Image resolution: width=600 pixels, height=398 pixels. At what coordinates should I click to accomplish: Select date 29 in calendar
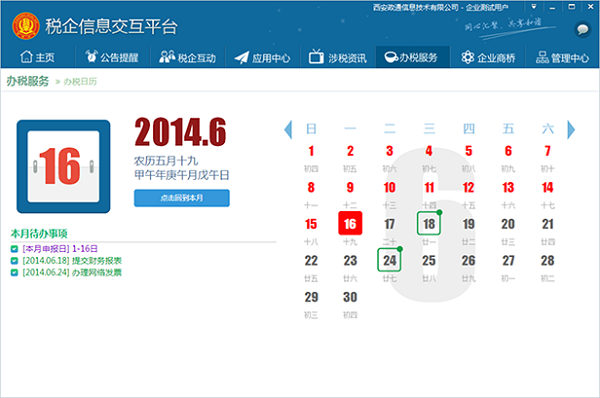click(x=311, y=297)
